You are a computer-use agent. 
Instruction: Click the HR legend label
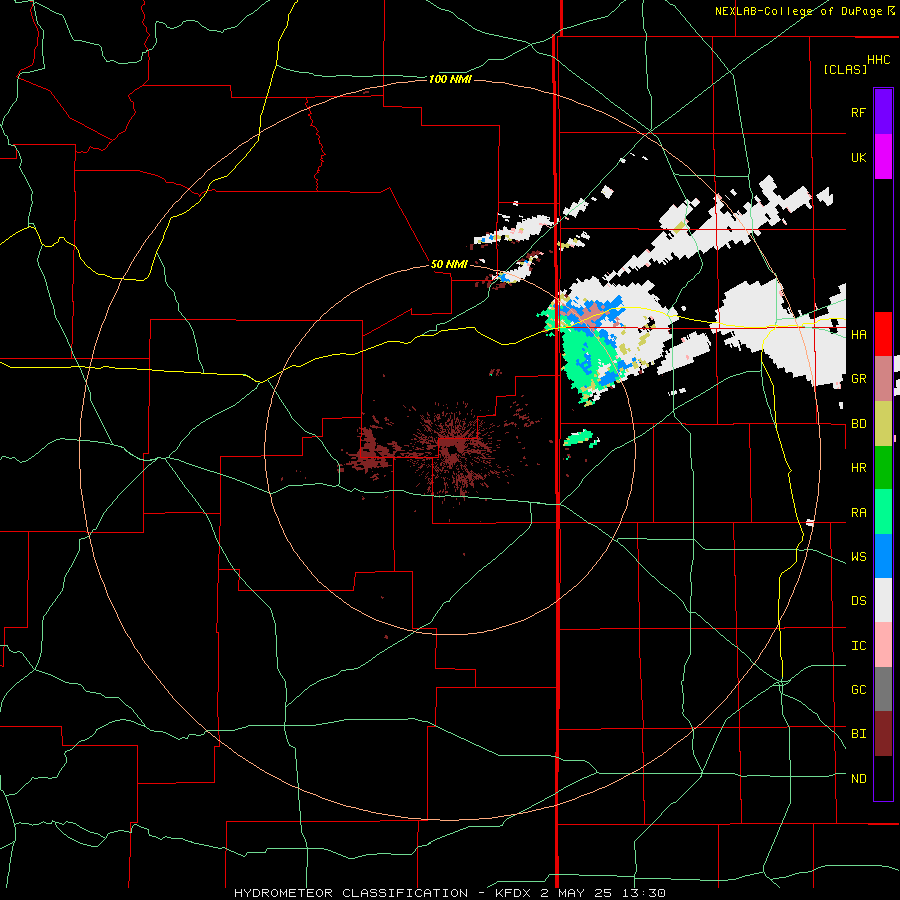click(x=858, y=468)
